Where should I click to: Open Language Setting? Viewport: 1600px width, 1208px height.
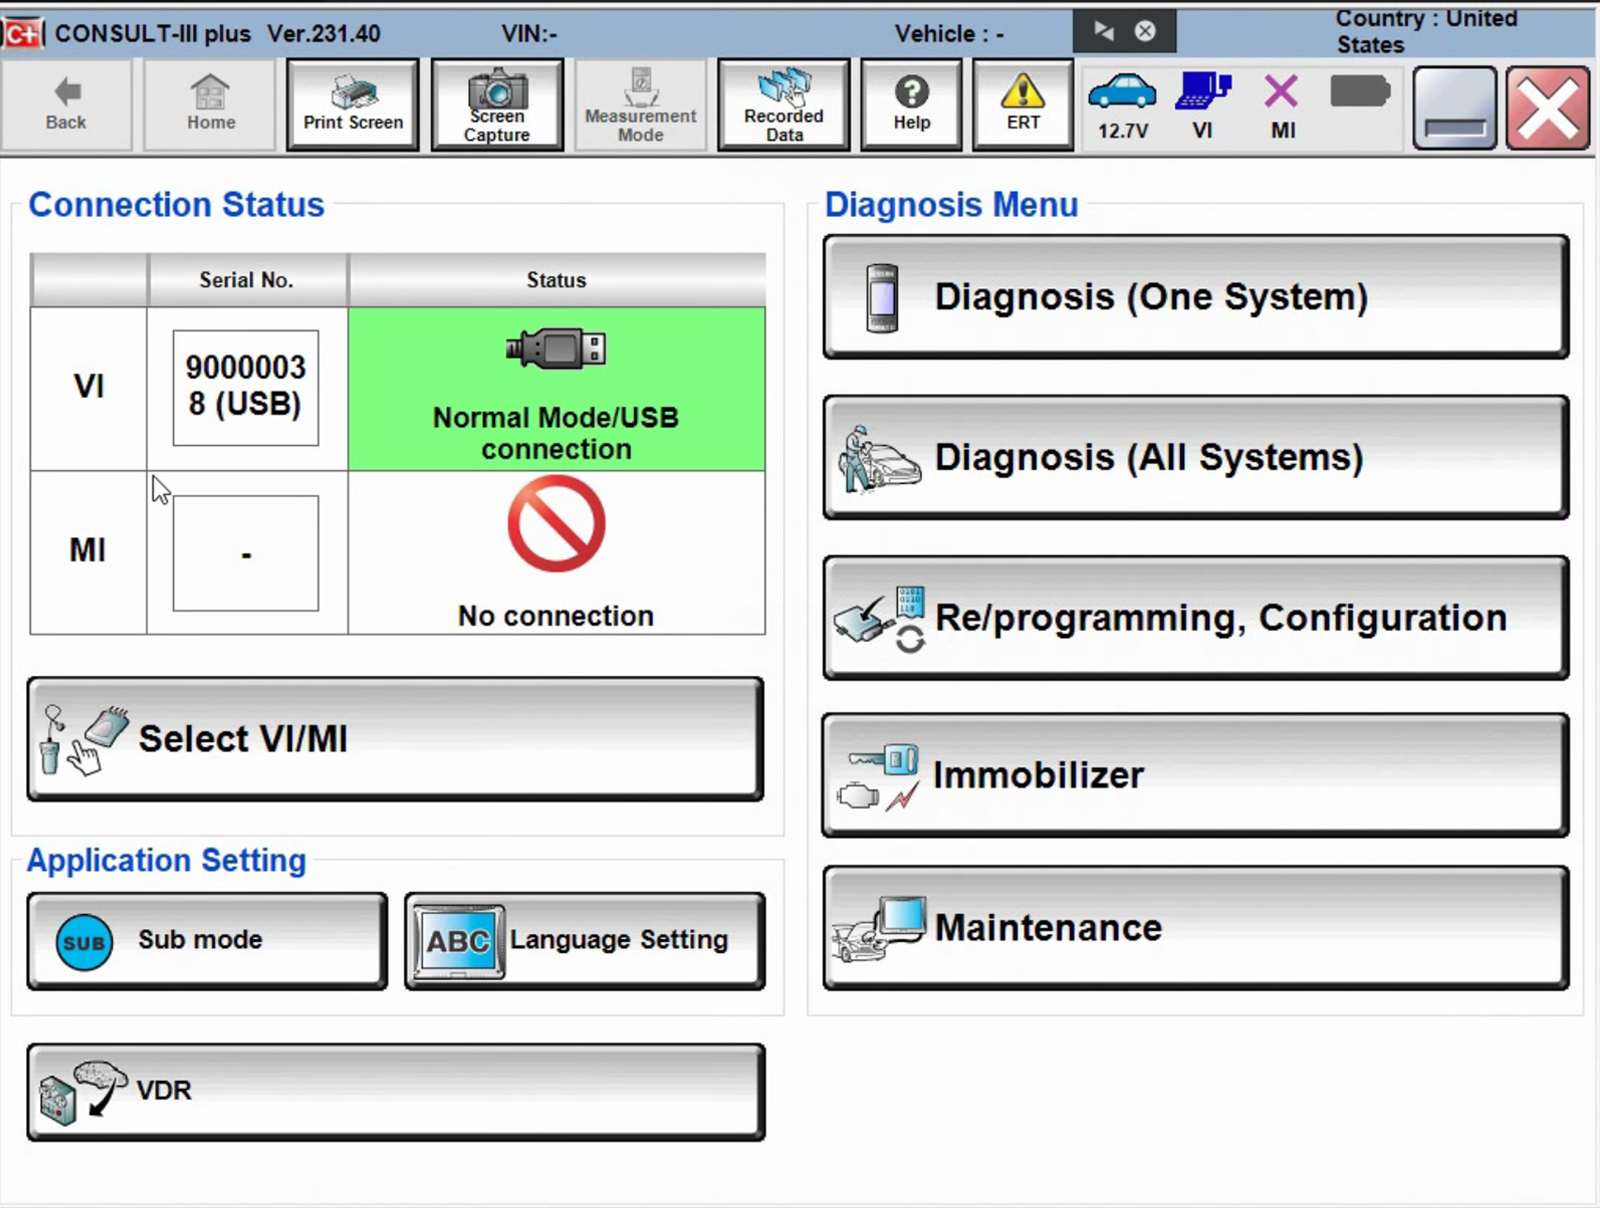pyautogui.click(x=585, y=941)
